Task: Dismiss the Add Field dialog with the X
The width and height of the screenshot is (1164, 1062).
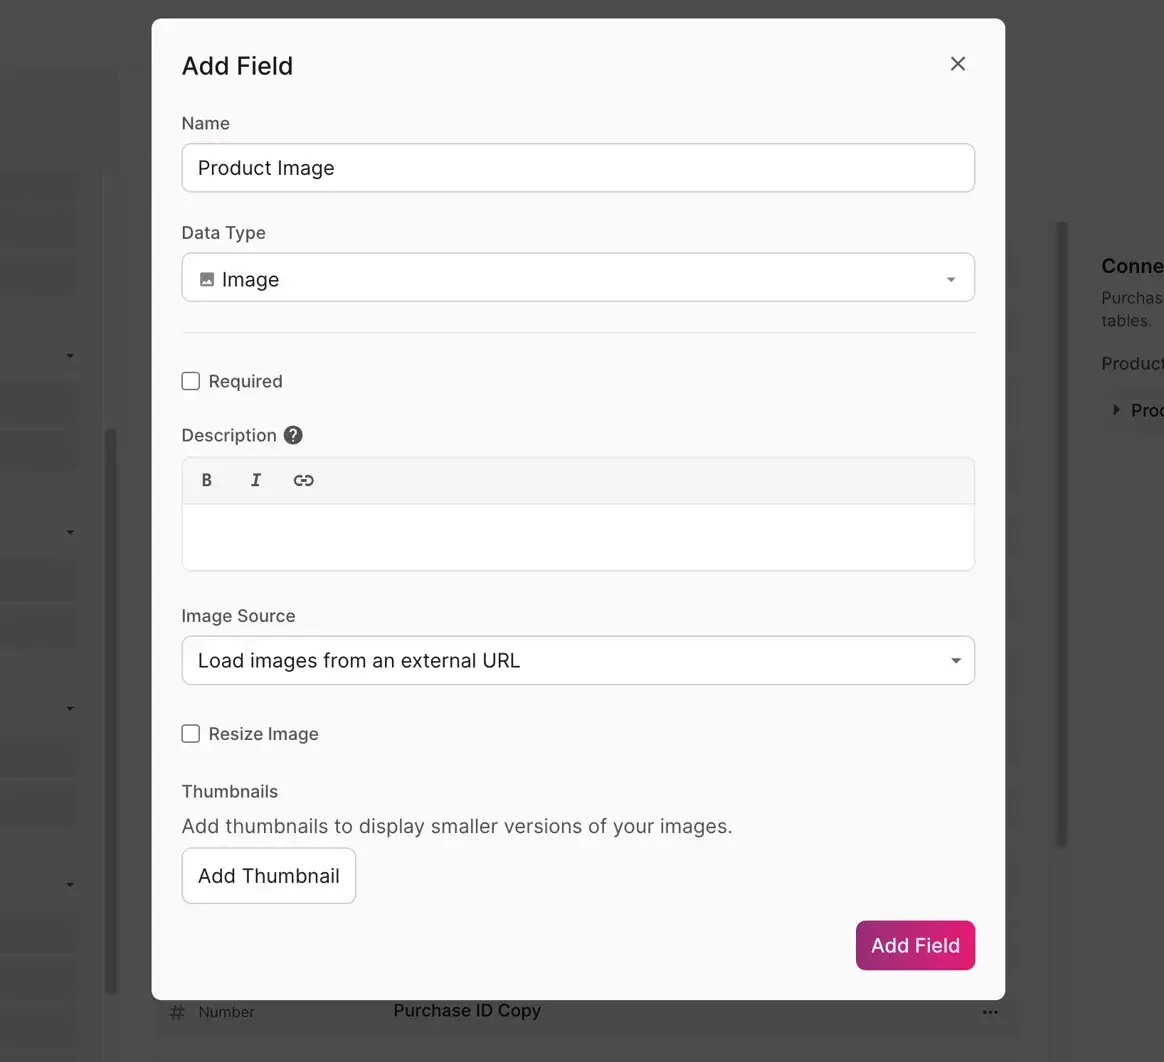Action: point(957,63)
